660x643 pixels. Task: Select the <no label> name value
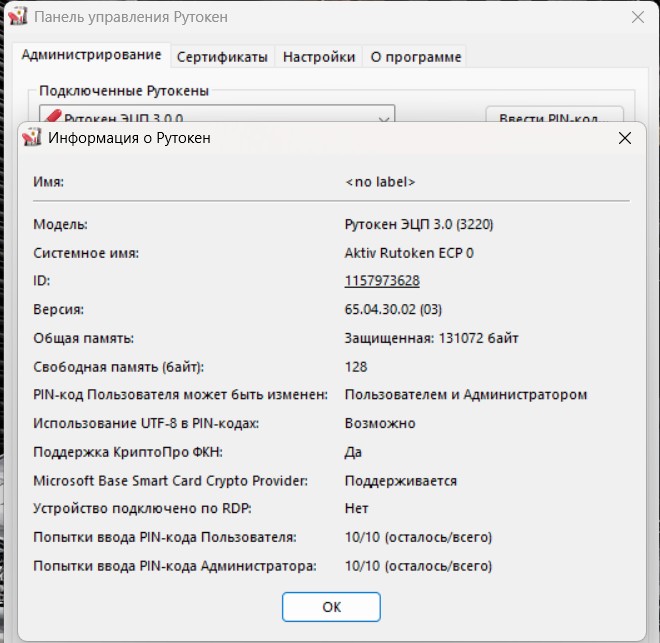coord(380,182)
